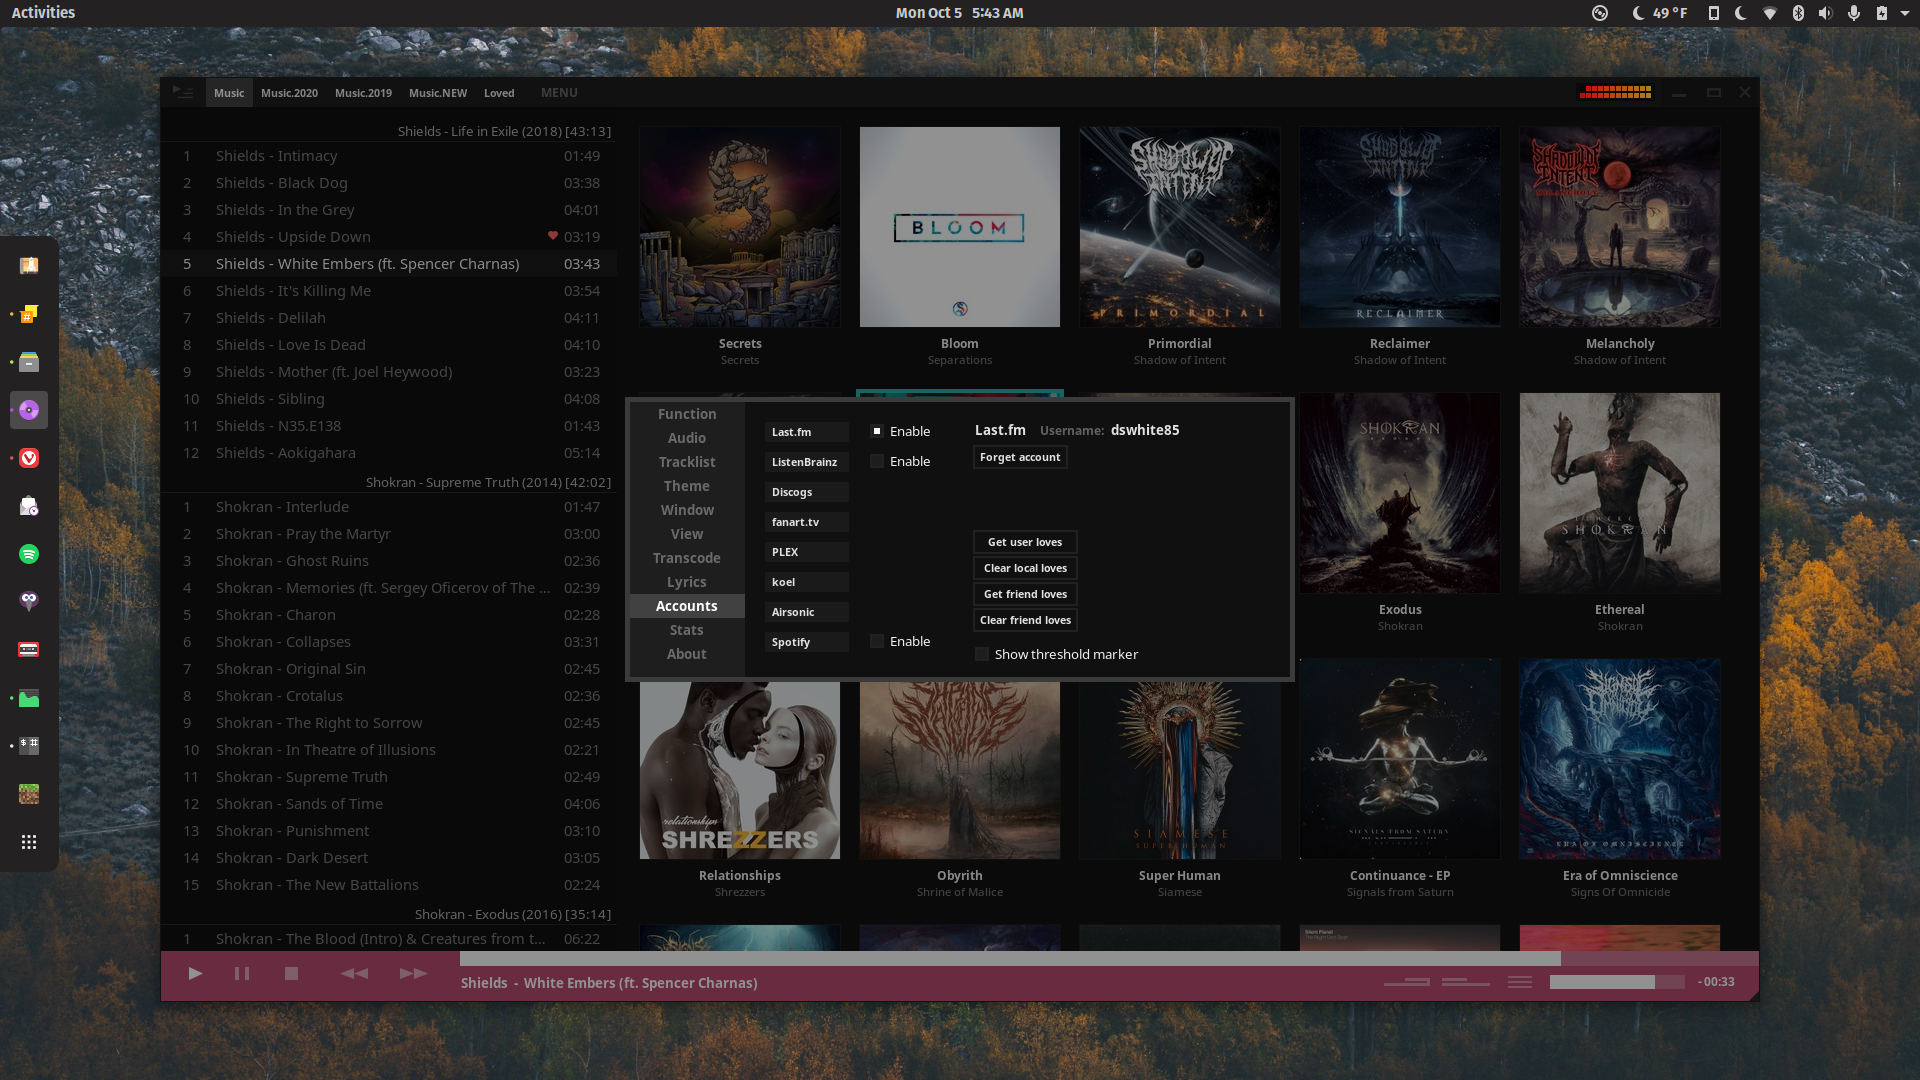This screenshot has height=1080, width=1920.
Task: Open the View settings section
Action: point(687,534)
